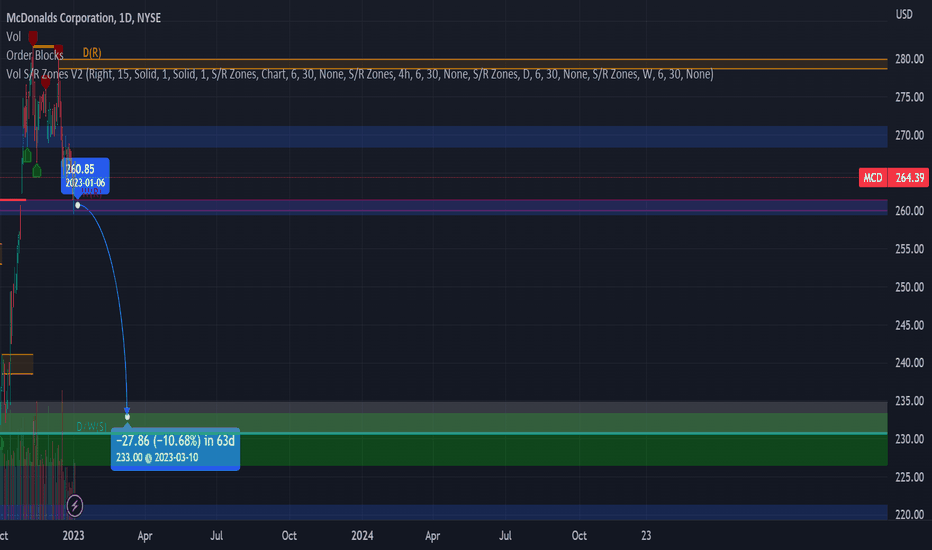Click the lightning bolt events icon
The height and width of the screenshot is (550, 932).
[x=74, y=506]
